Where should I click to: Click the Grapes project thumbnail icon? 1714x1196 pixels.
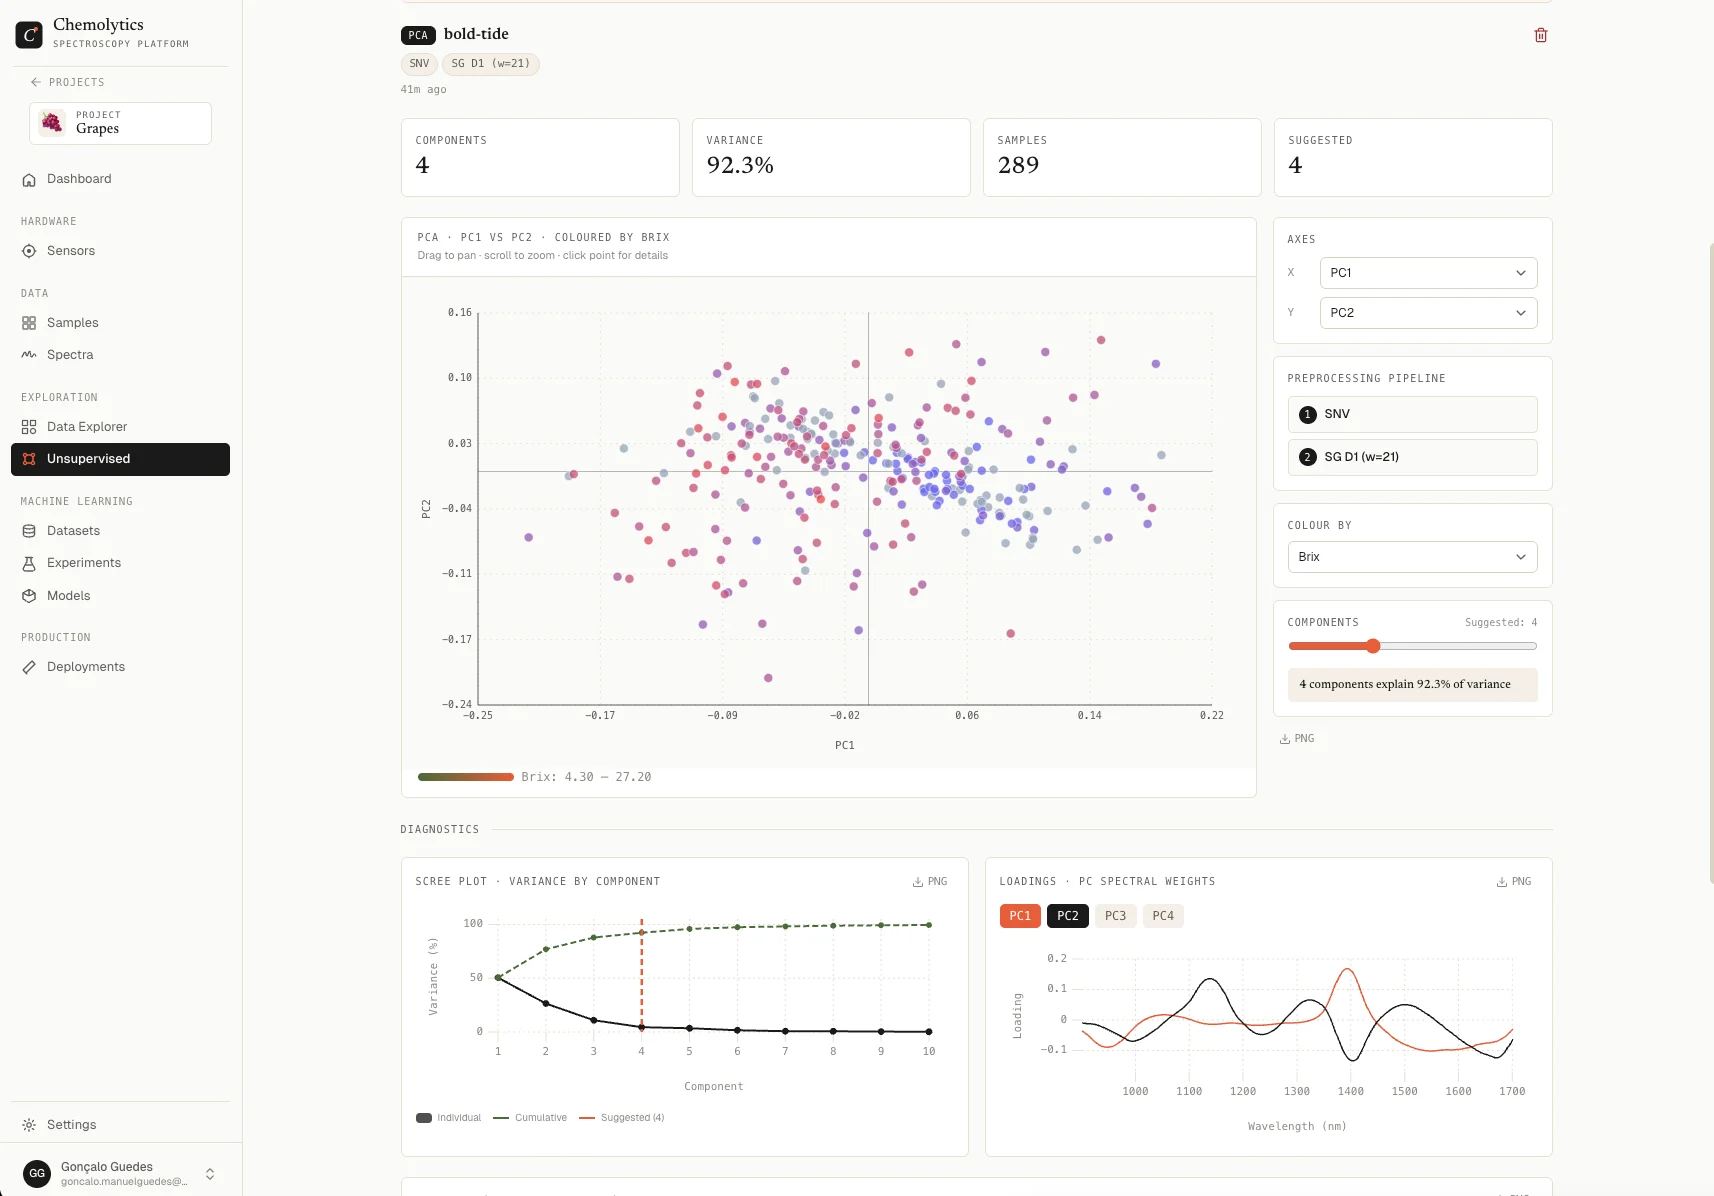pyautogui.click(x=52, y=123)
